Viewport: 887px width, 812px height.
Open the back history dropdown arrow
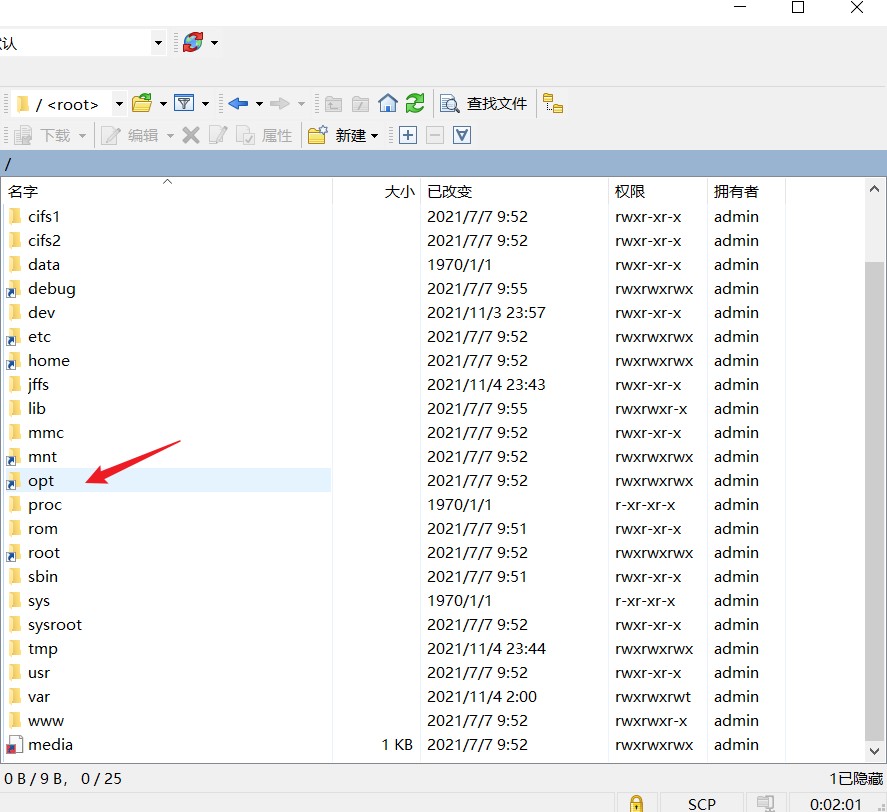pos(259,104)
